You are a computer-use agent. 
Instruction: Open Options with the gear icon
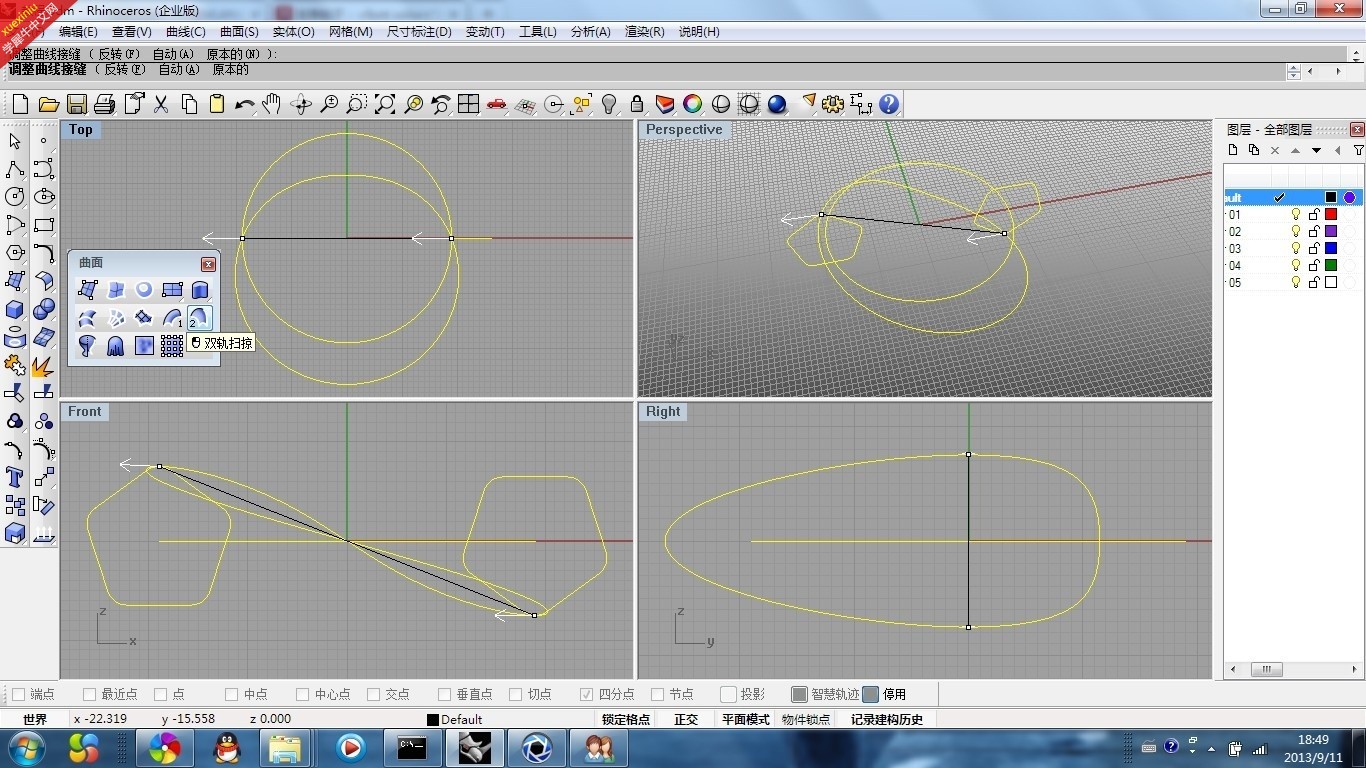(x=833, y=104)
